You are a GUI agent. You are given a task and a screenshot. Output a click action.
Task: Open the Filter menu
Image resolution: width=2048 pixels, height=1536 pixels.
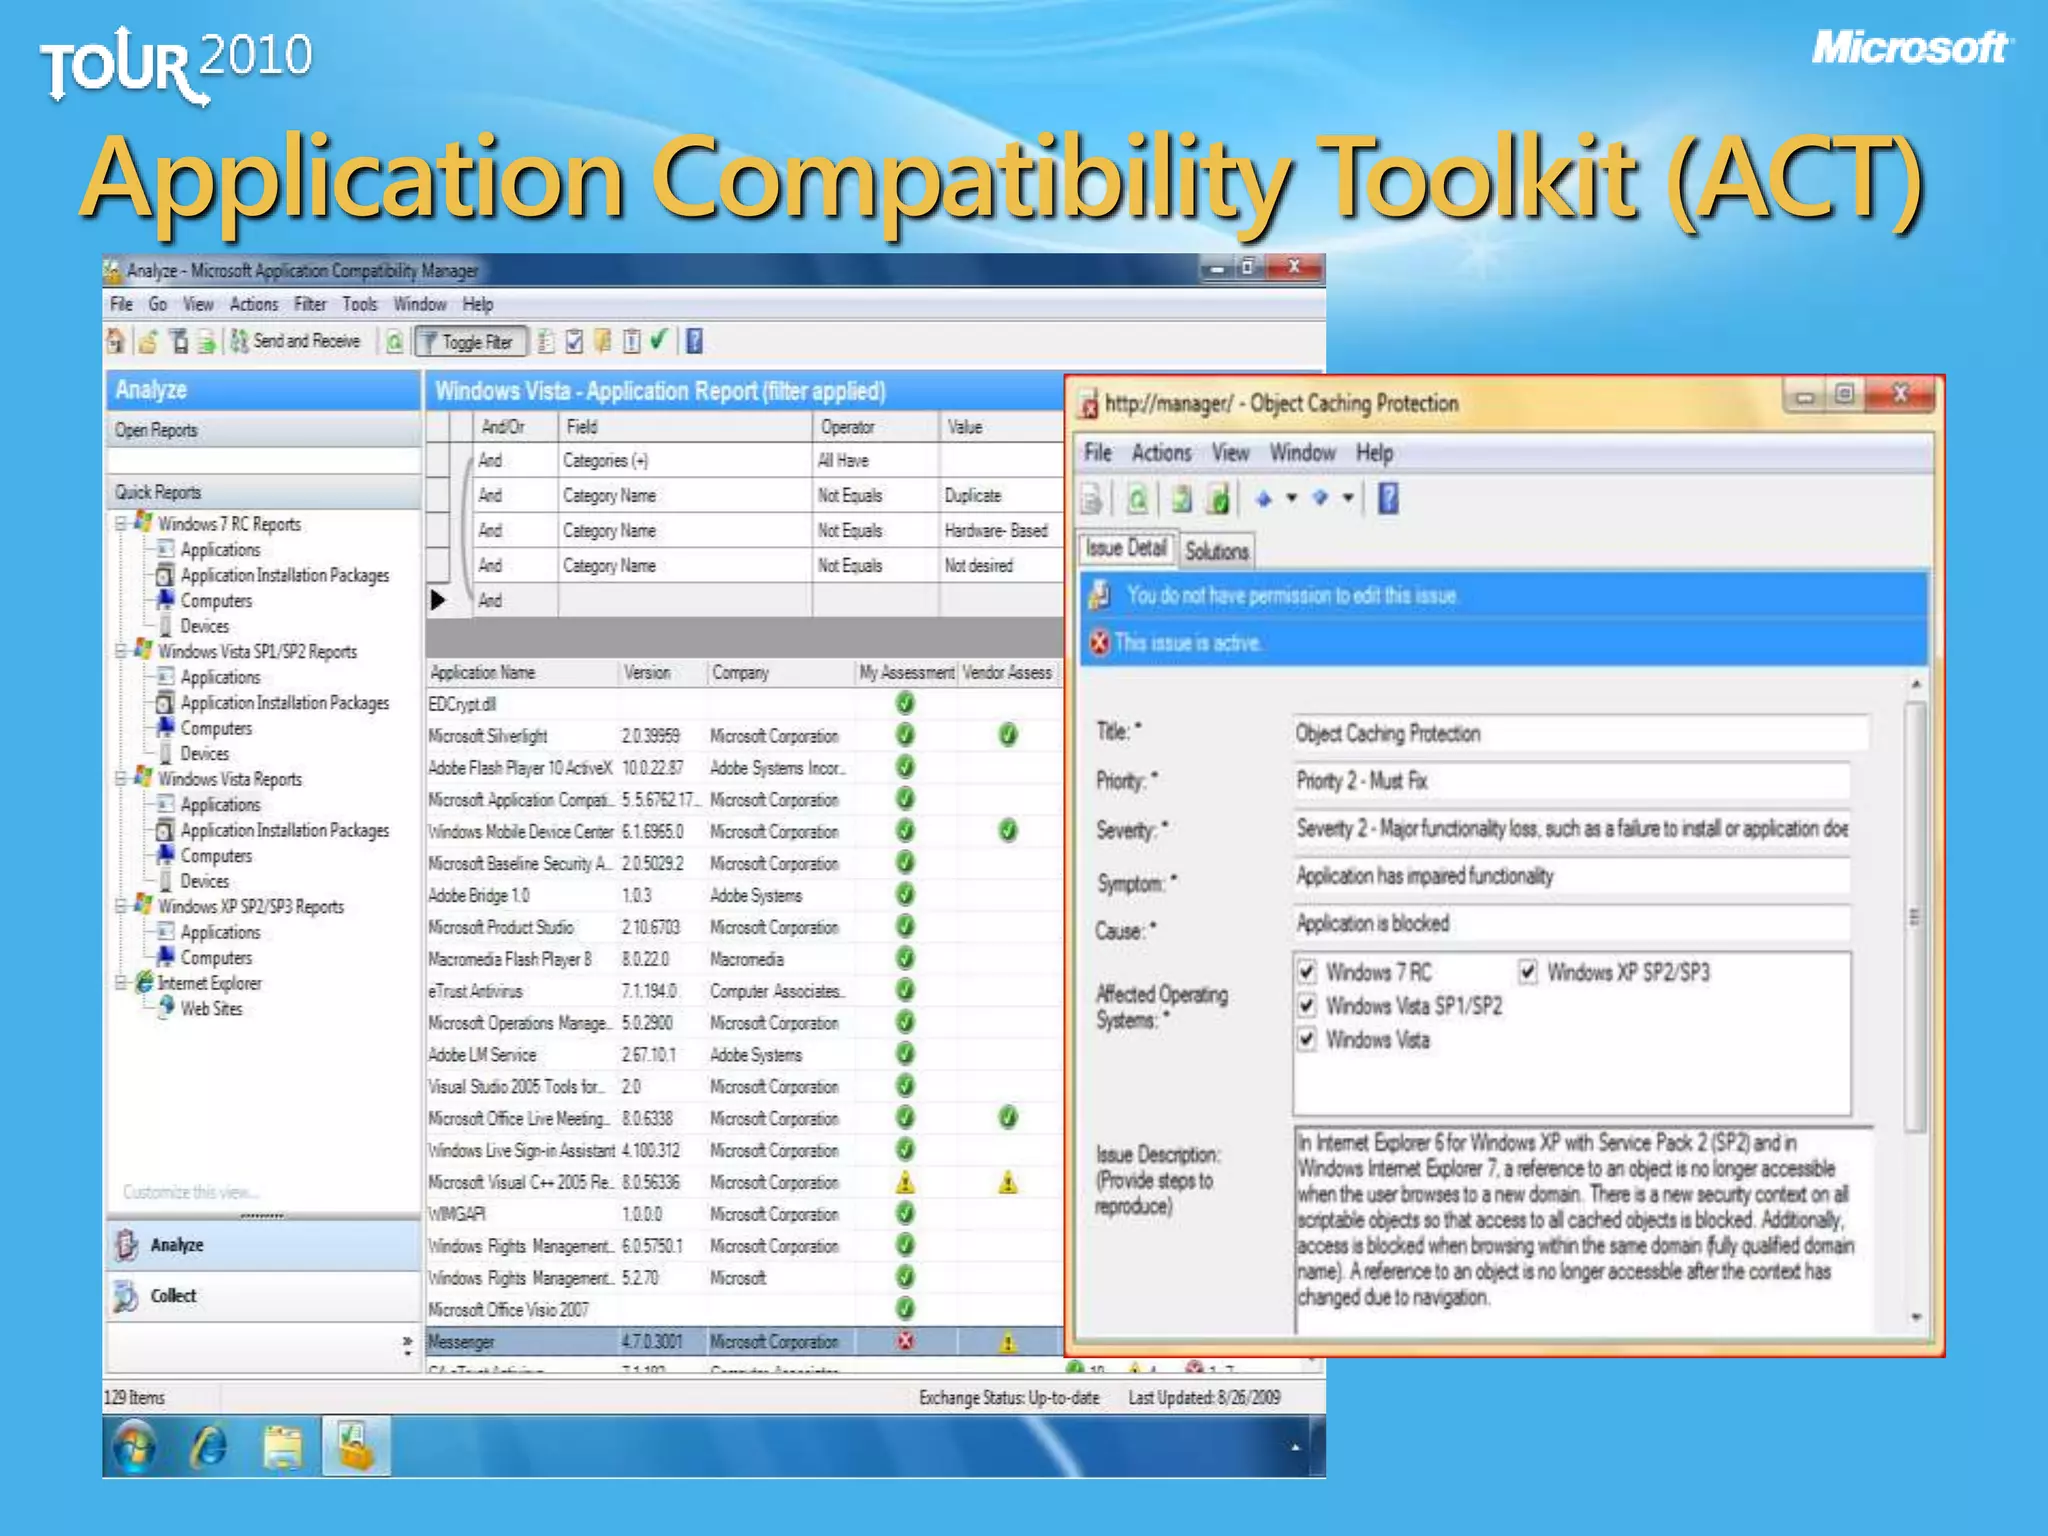(x=310, y=304)
